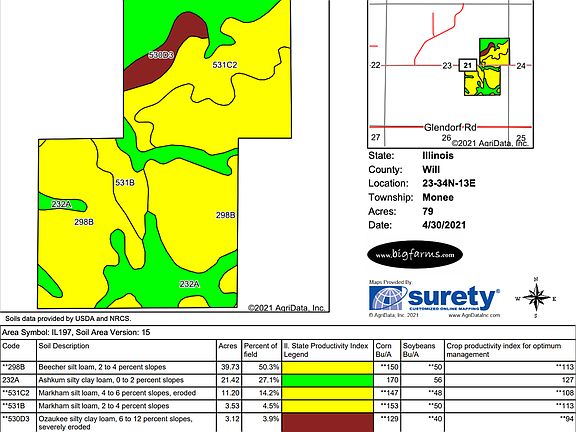This screenshot has height=432, width=576.
Task: Click section number 22 on locator map
Action: click(375, 65)
